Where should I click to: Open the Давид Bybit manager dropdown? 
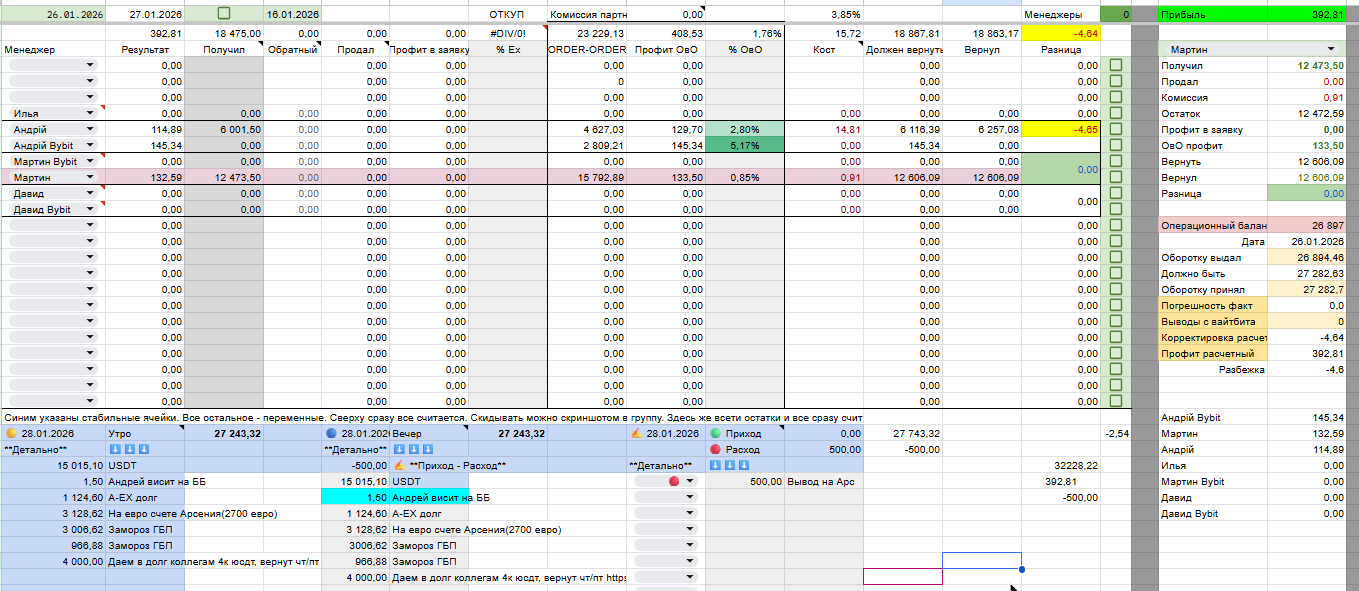(x=90, y=210)
